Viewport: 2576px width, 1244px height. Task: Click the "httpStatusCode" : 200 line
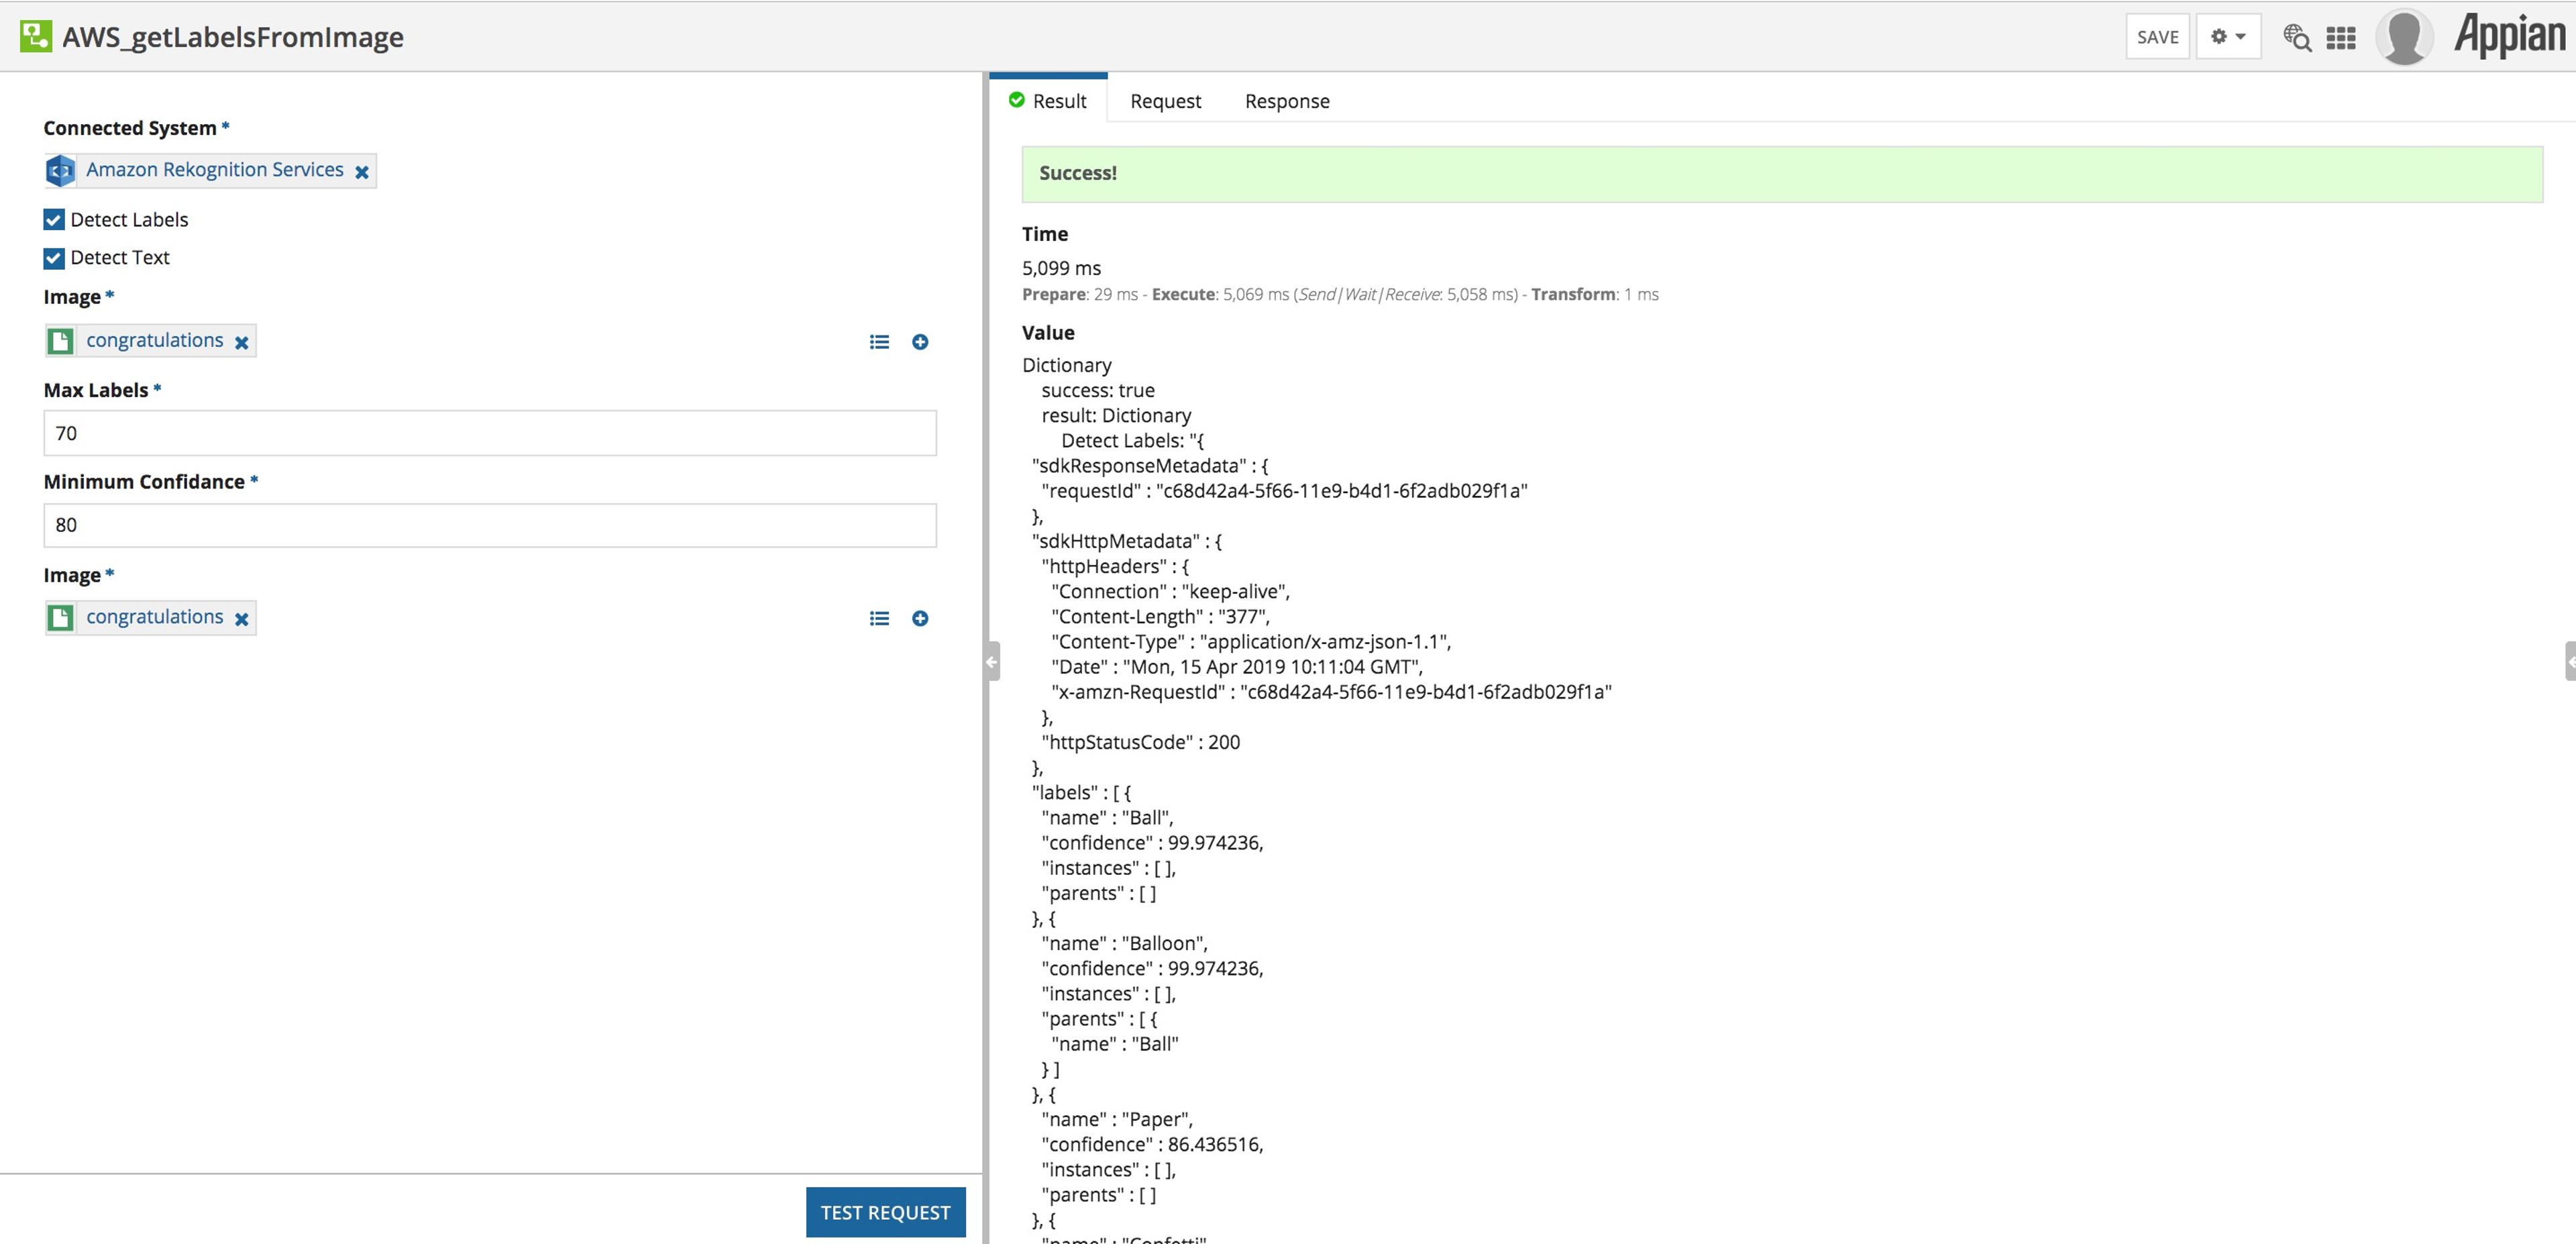[1141, 742]
